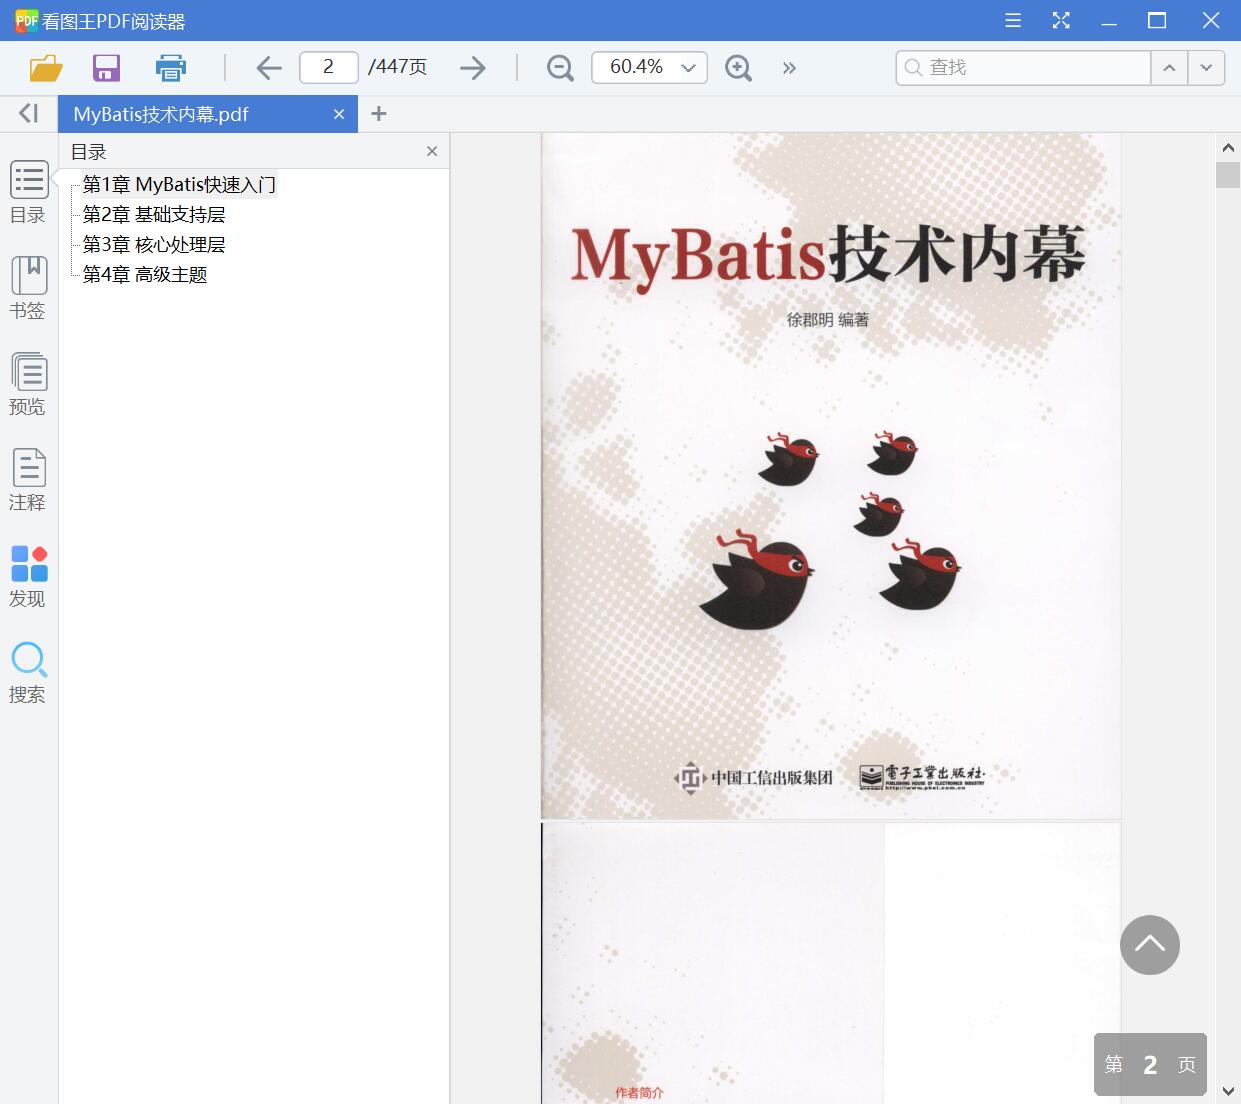This screenshot has width=1241, height=1104.
Task: Close the MyBatis技术内幕.pdf tab
Action: [339, 114]
